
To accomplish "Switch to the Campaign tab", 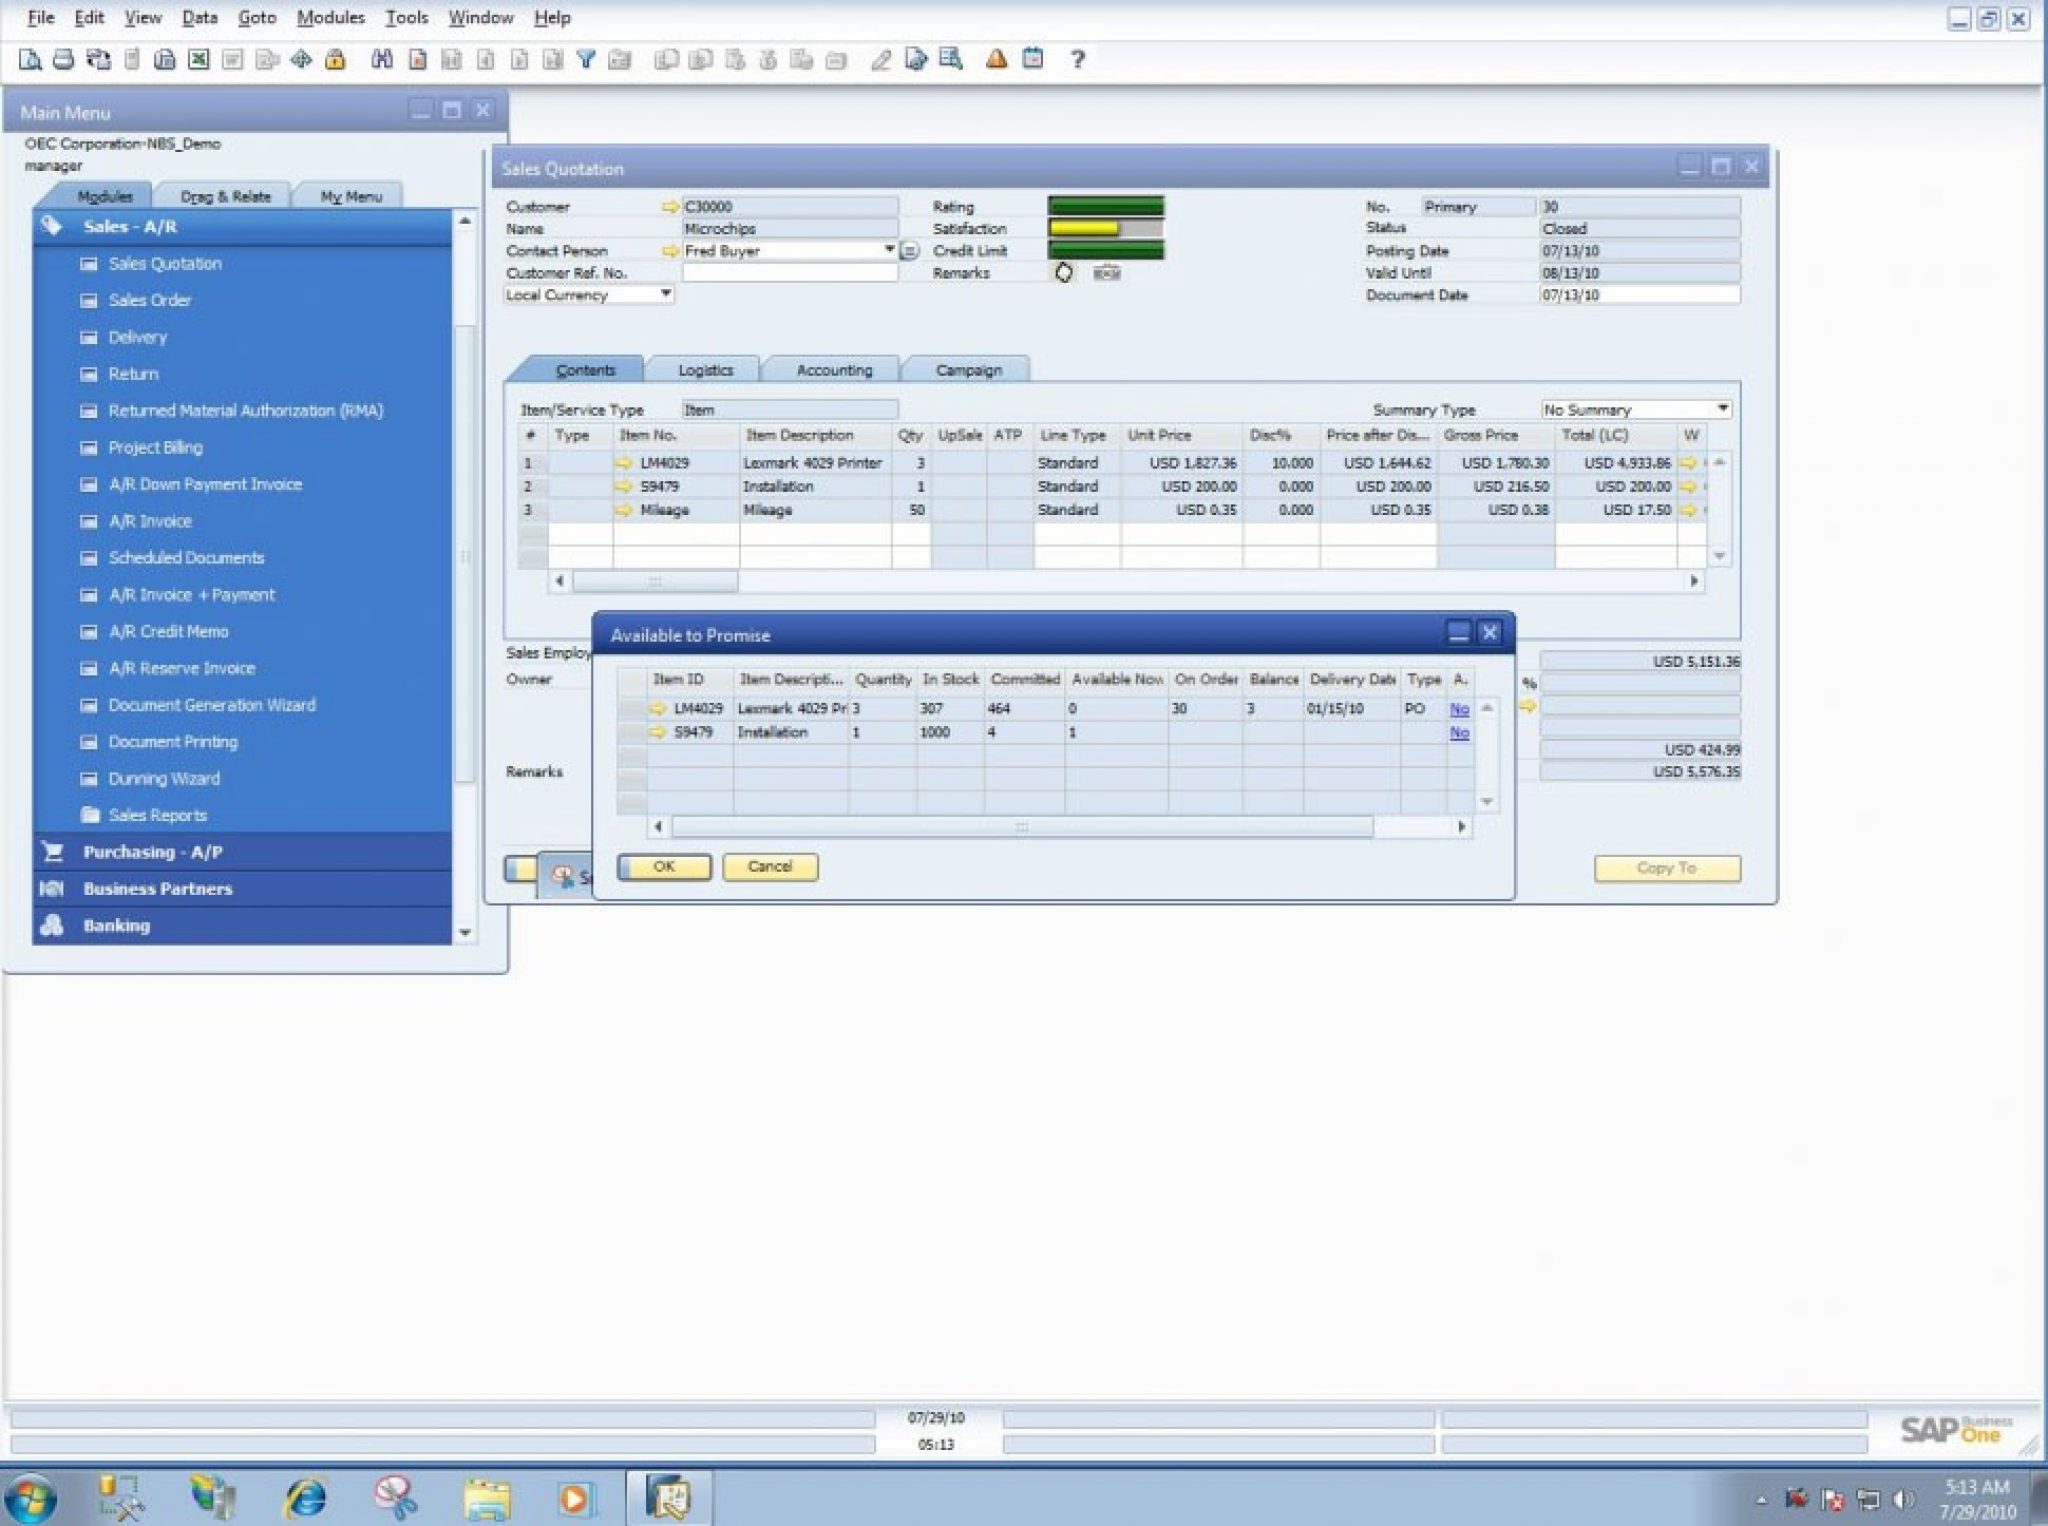I will pos(966,370).
